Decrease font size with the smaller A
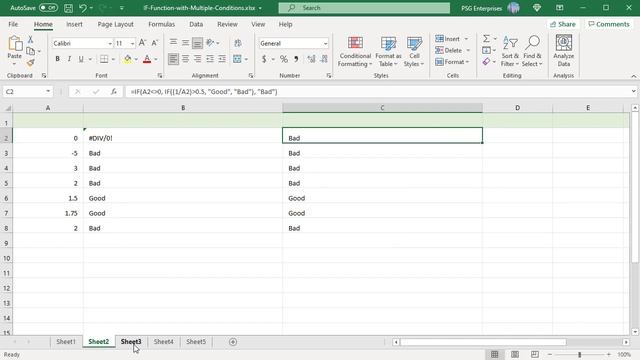The height and width of the screenshot is (360, 640). (x=155, y=43)
